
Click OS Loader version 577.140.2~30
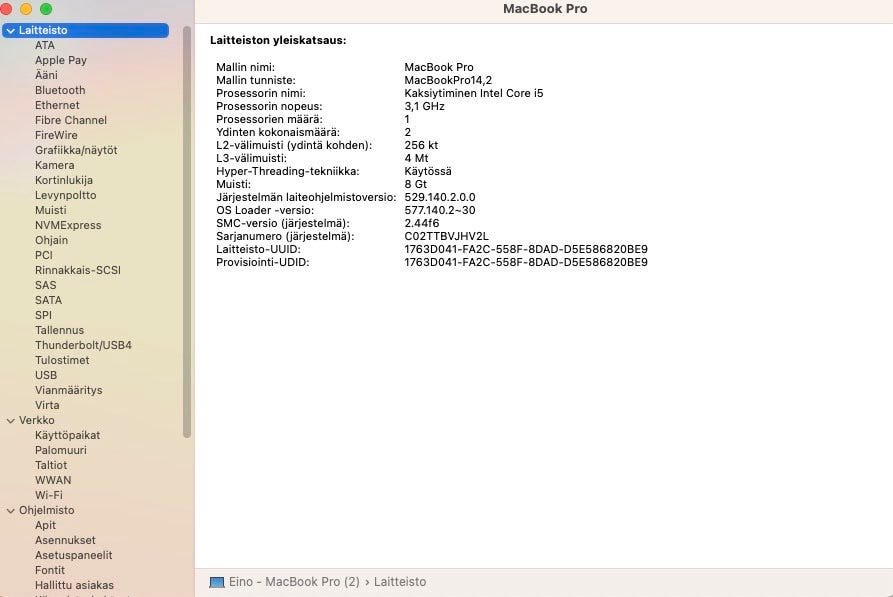440,211
